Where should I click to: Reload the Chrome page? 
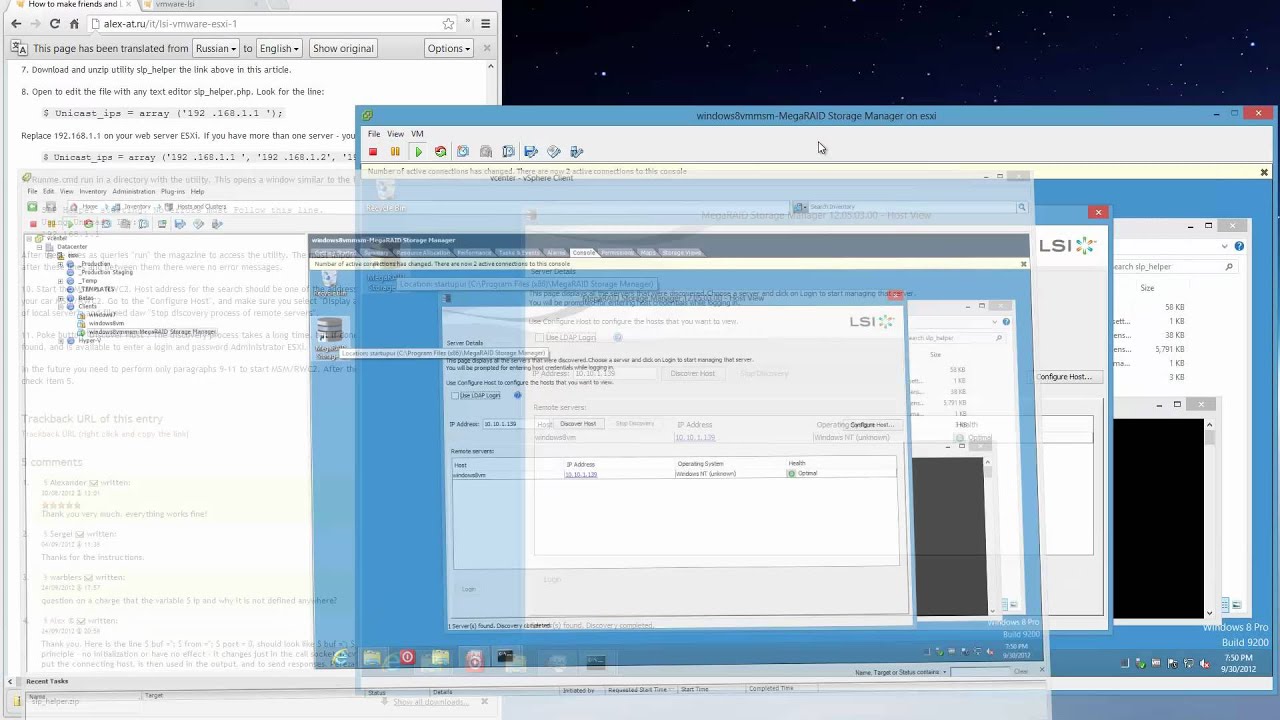coord(54,24)
